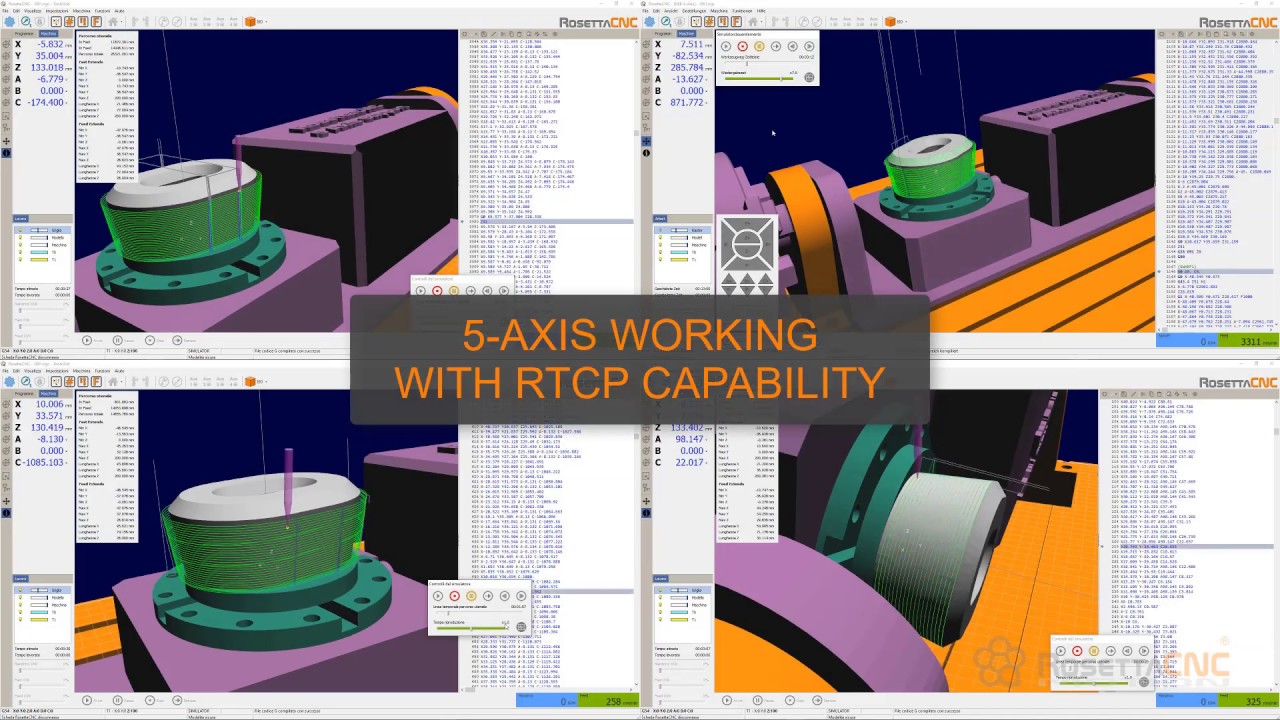Click red record in bottom-left simulator controls

pos(455,596)
